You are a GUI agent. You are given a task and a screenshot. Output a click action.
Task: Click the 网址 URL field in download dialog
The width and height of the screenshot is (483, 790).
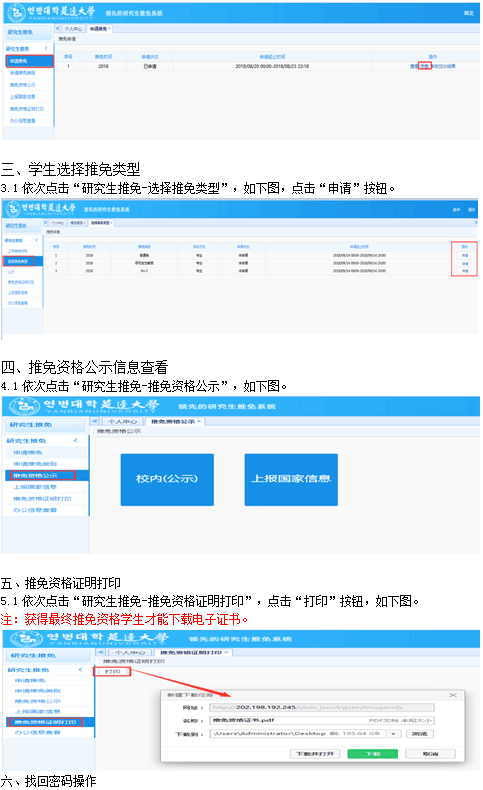coord(322,707)
